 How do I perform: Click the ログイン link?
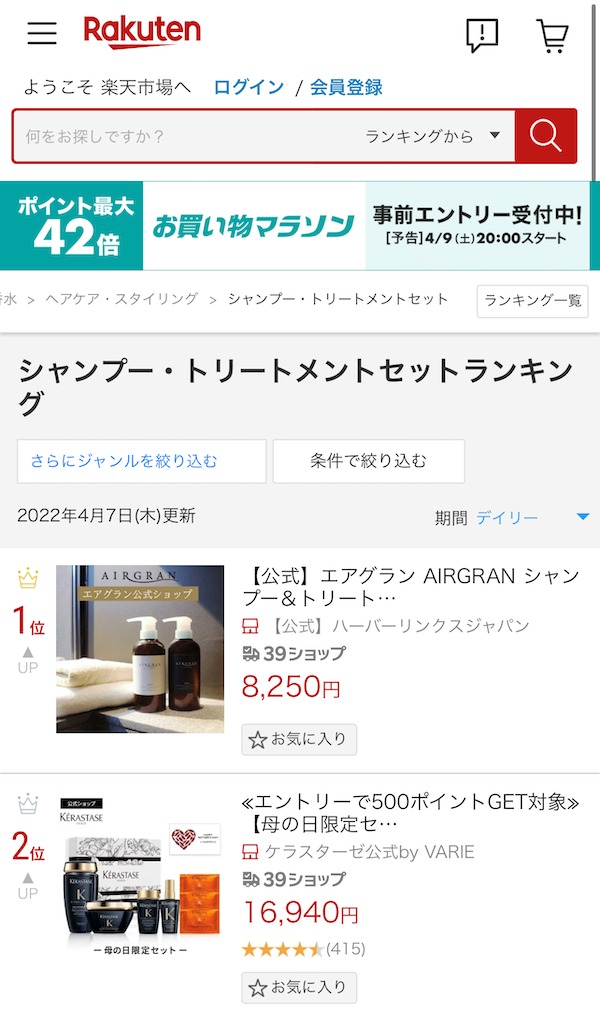click(249, 87)
